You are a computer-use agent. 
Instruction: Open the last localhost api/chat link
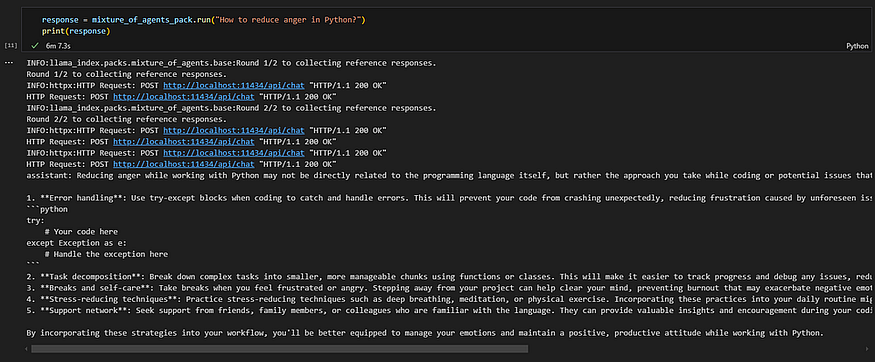pos(184,164)
